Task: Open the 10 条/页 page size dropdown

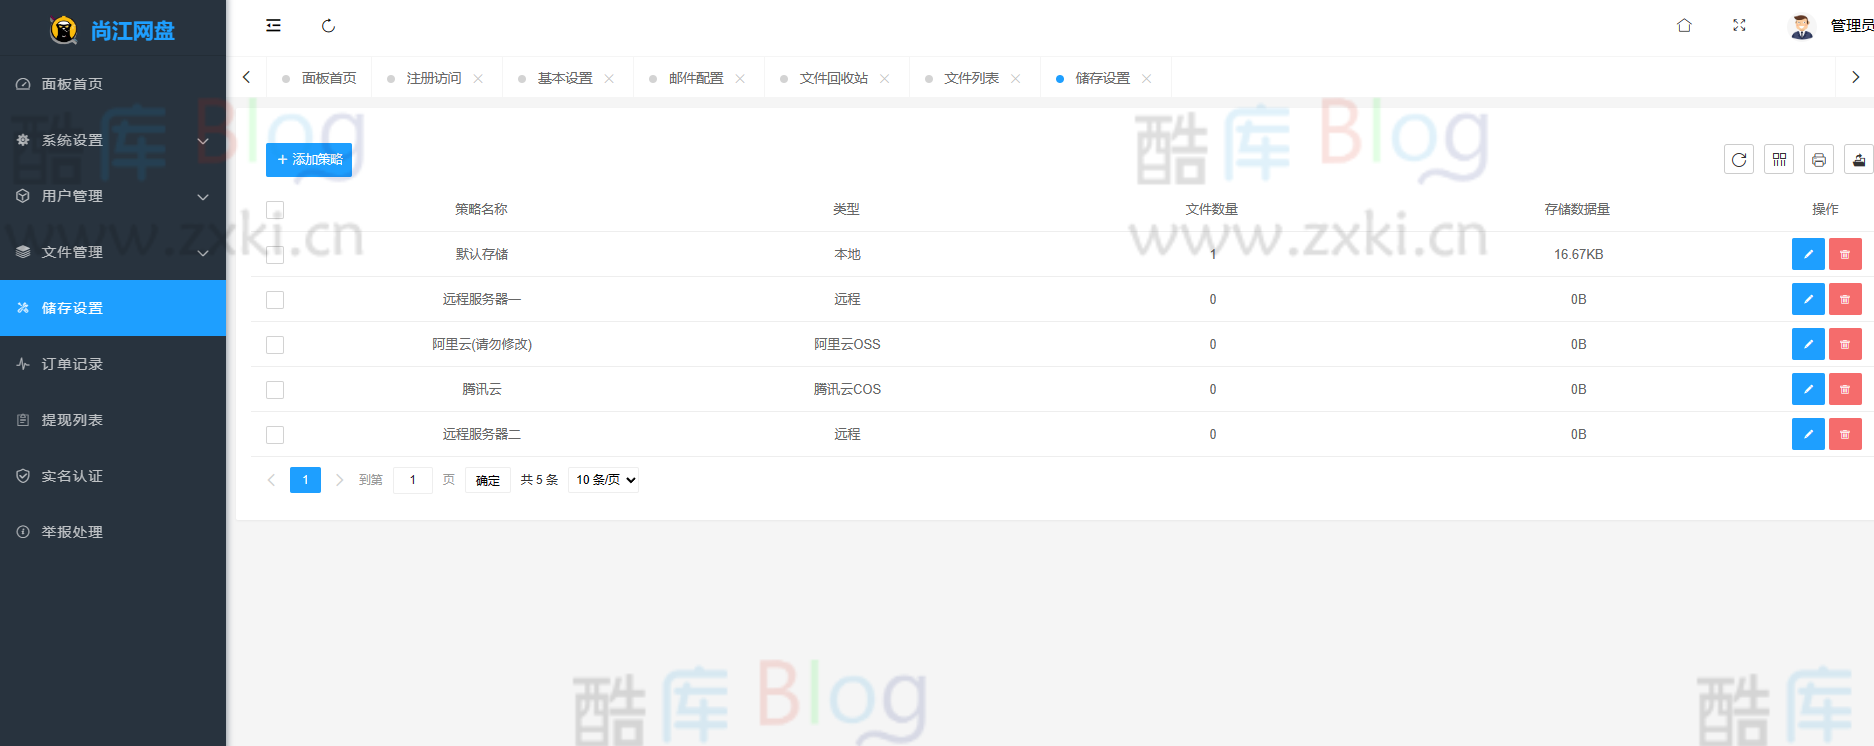Action: coord(603,480)
